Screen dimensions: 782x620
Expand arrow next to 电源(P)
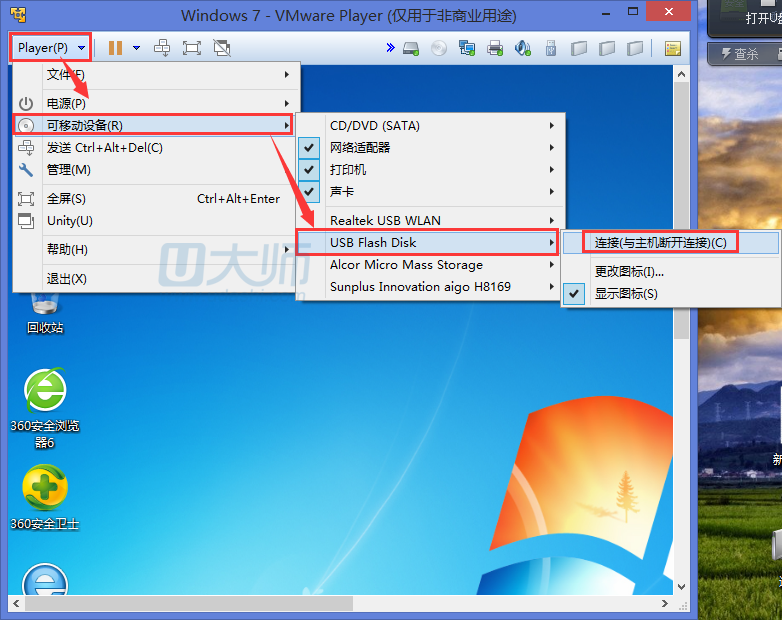point(287,103)
